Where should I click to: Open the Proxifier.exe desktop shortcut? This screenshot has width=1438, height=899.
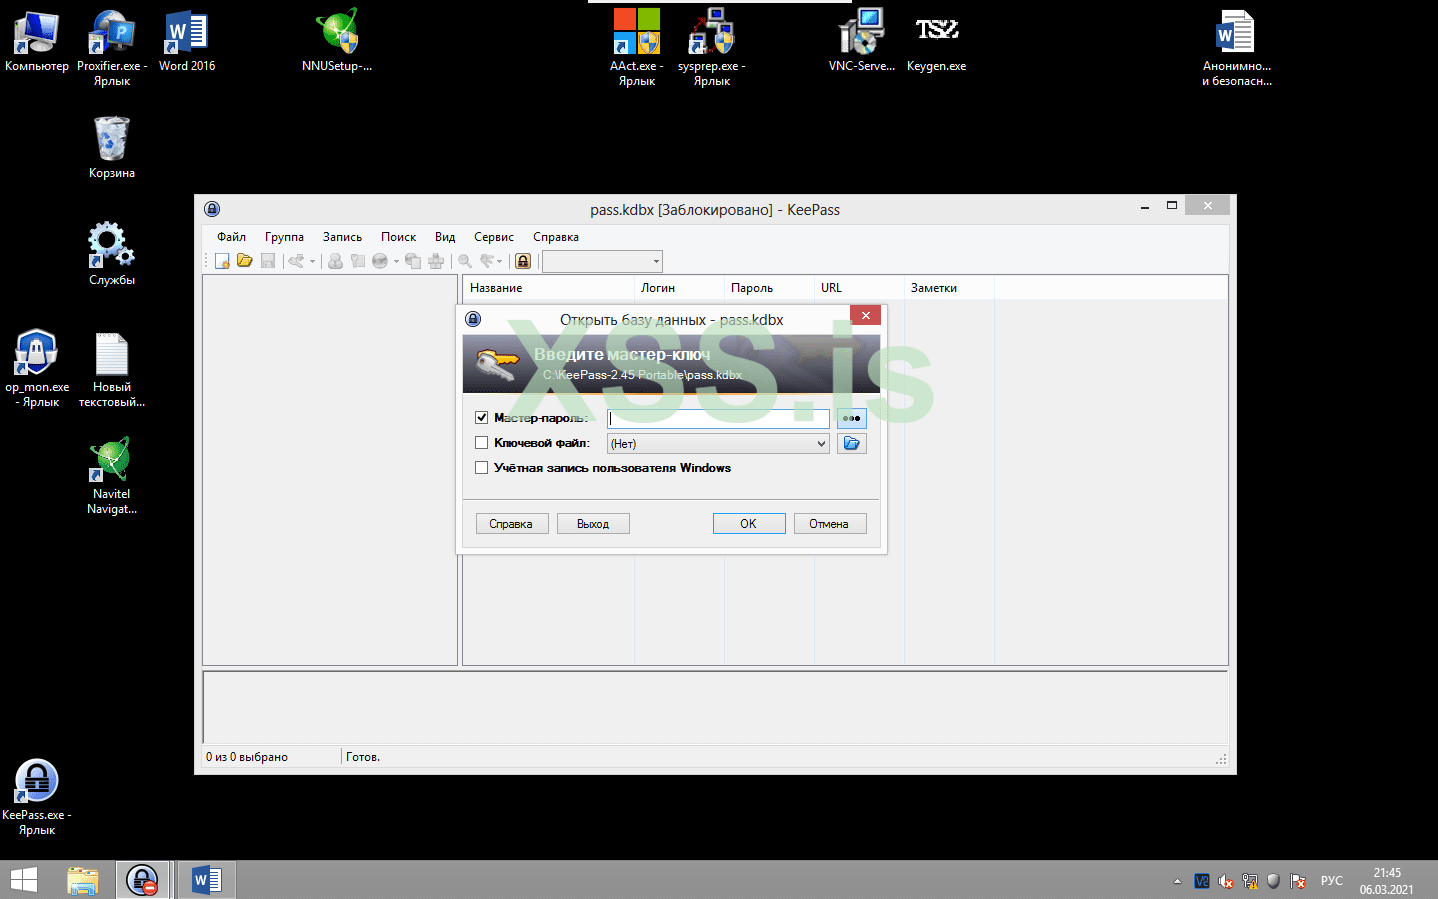click(112, 48)
